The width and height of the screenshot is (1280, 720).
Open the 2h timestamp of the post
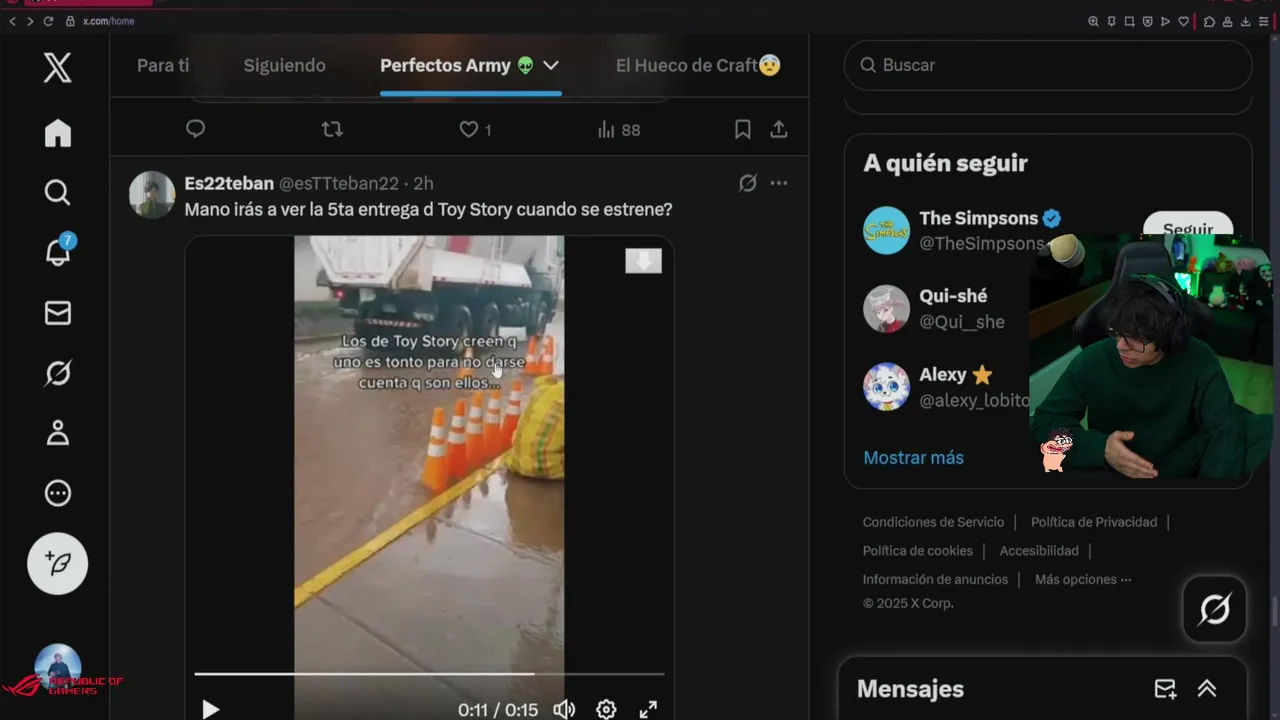(424, 183)
